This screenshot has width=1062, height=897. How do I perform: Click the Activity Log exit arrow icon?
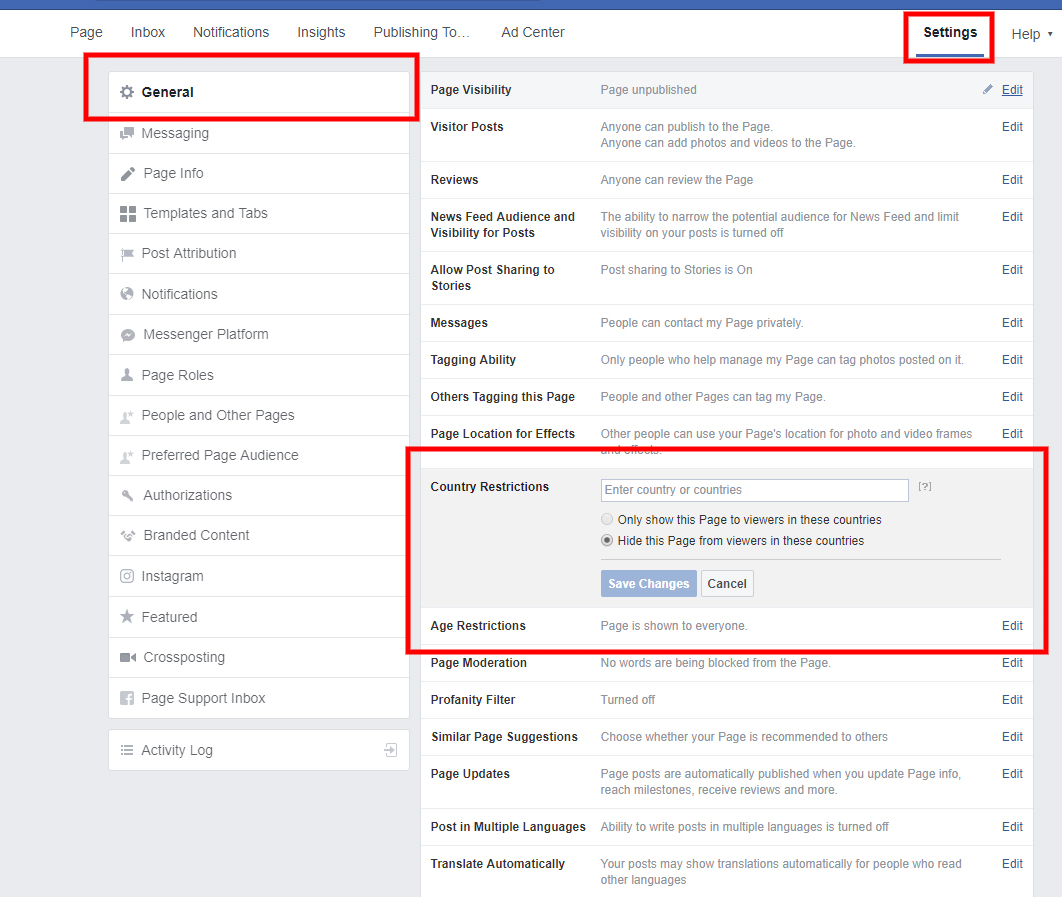click(x=391, y=750)
